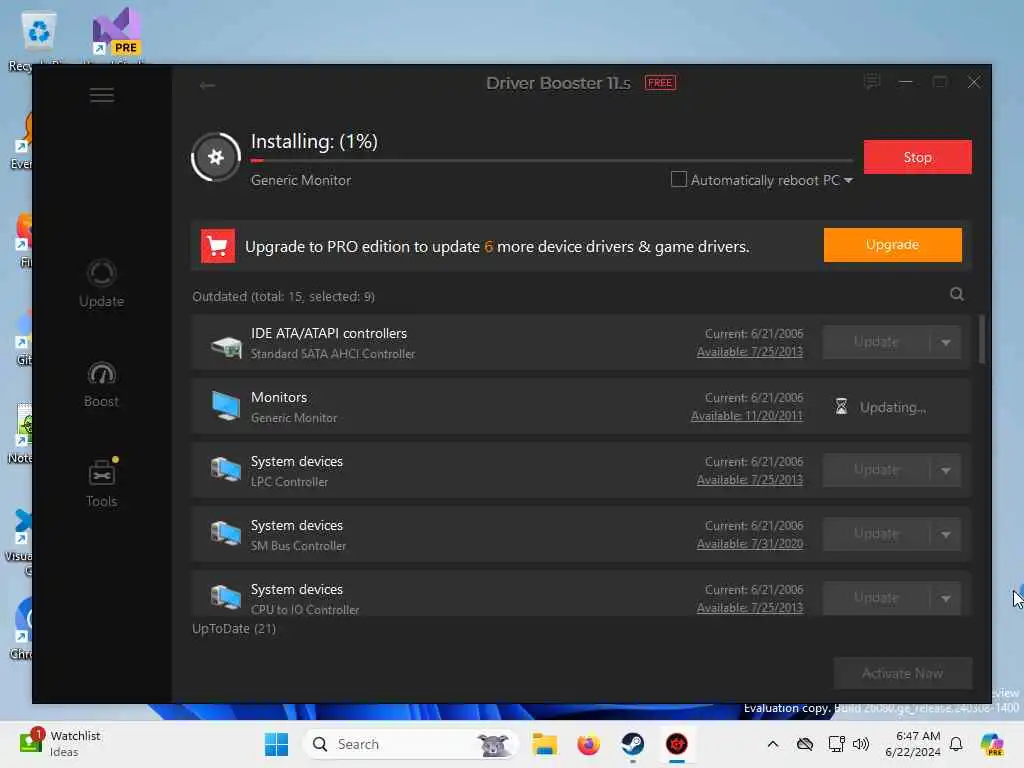Click the LPC Controller device icon
Screen dimensions: 1024x768
click(226, 470)
